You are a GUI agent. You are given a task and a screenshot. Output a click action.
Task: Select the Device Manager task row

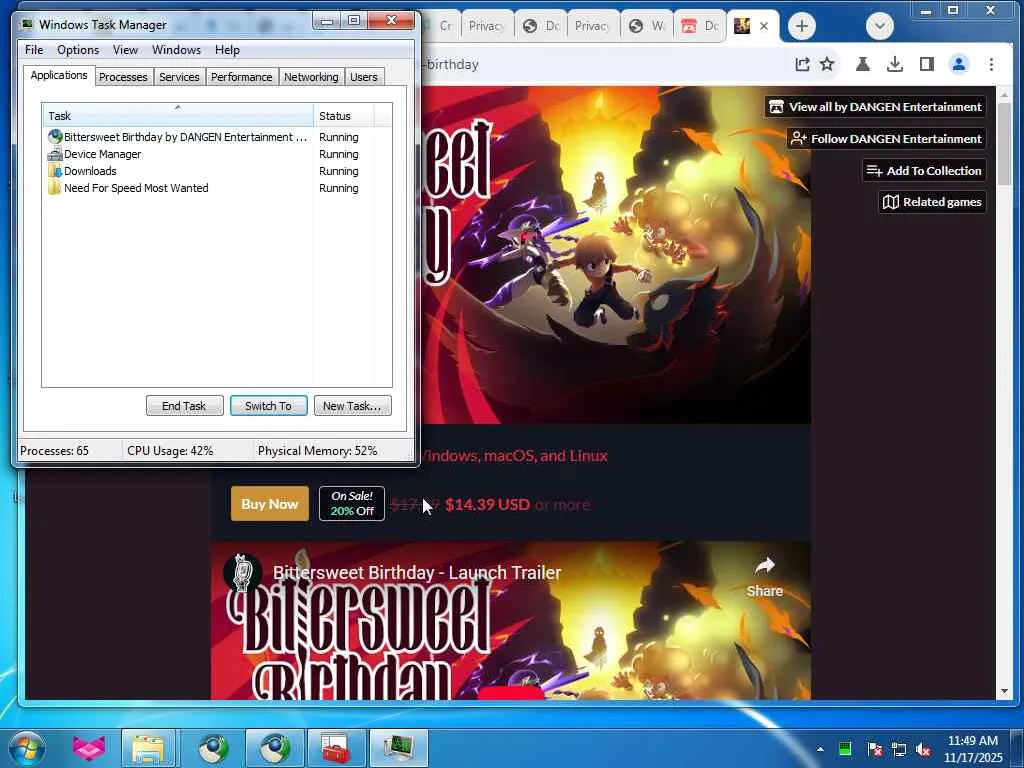click(x=217, y=154)
